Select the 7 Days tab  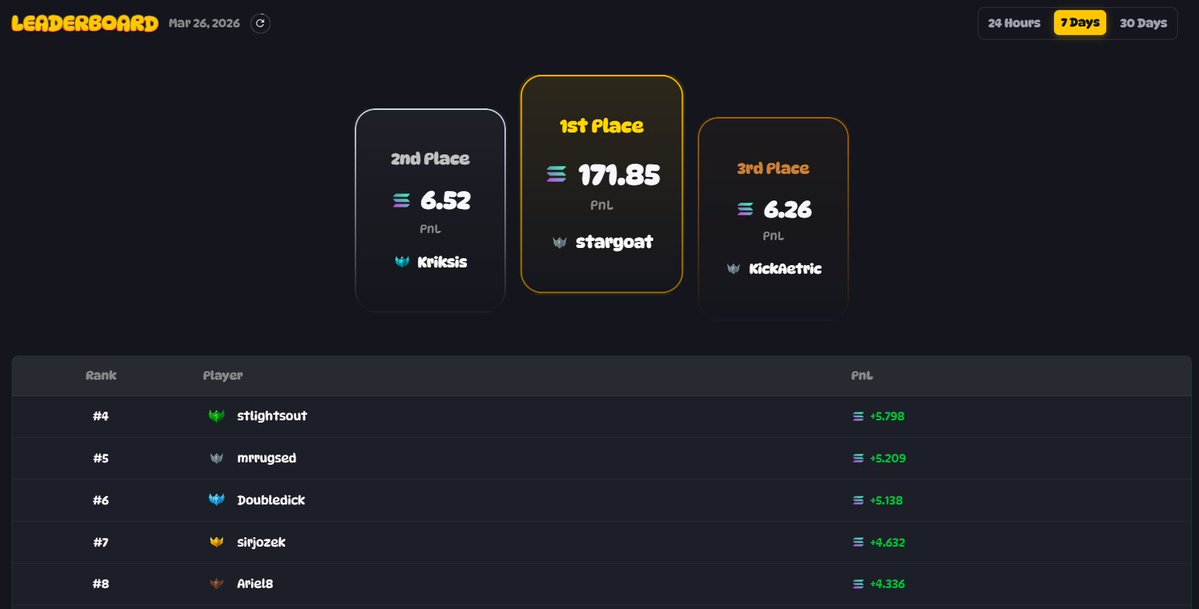(1080, 23)
